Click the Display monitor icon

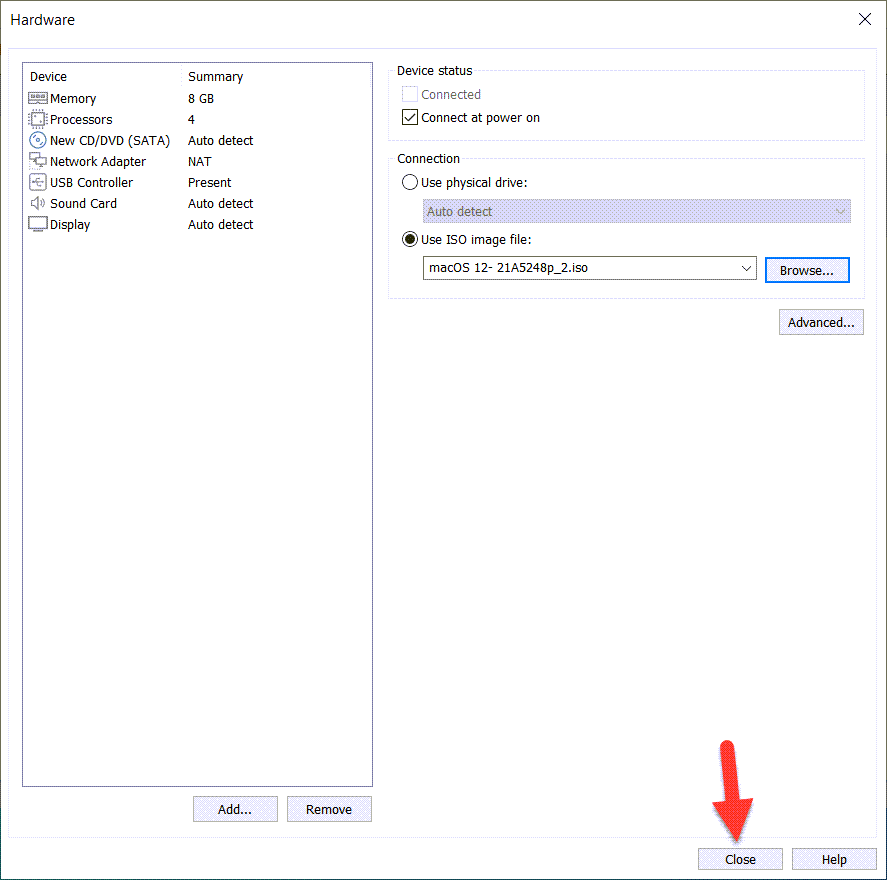pos(38,225)
